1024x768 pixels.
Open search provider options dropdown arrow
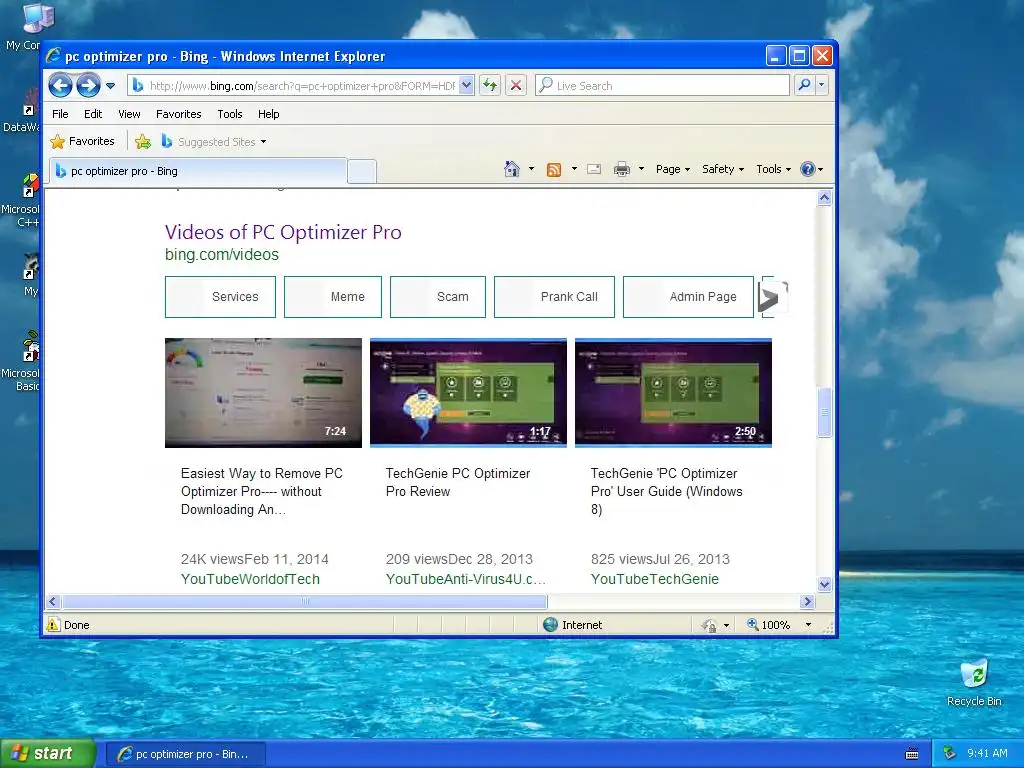point(822,86)
